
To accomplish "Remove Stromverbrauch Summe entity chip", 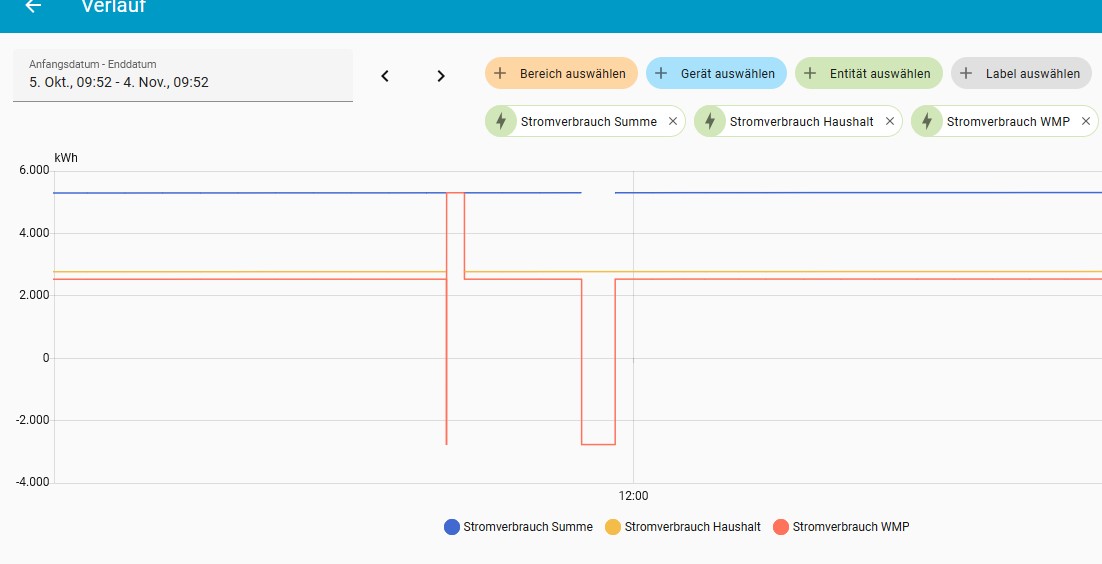I will click(673, 121).
